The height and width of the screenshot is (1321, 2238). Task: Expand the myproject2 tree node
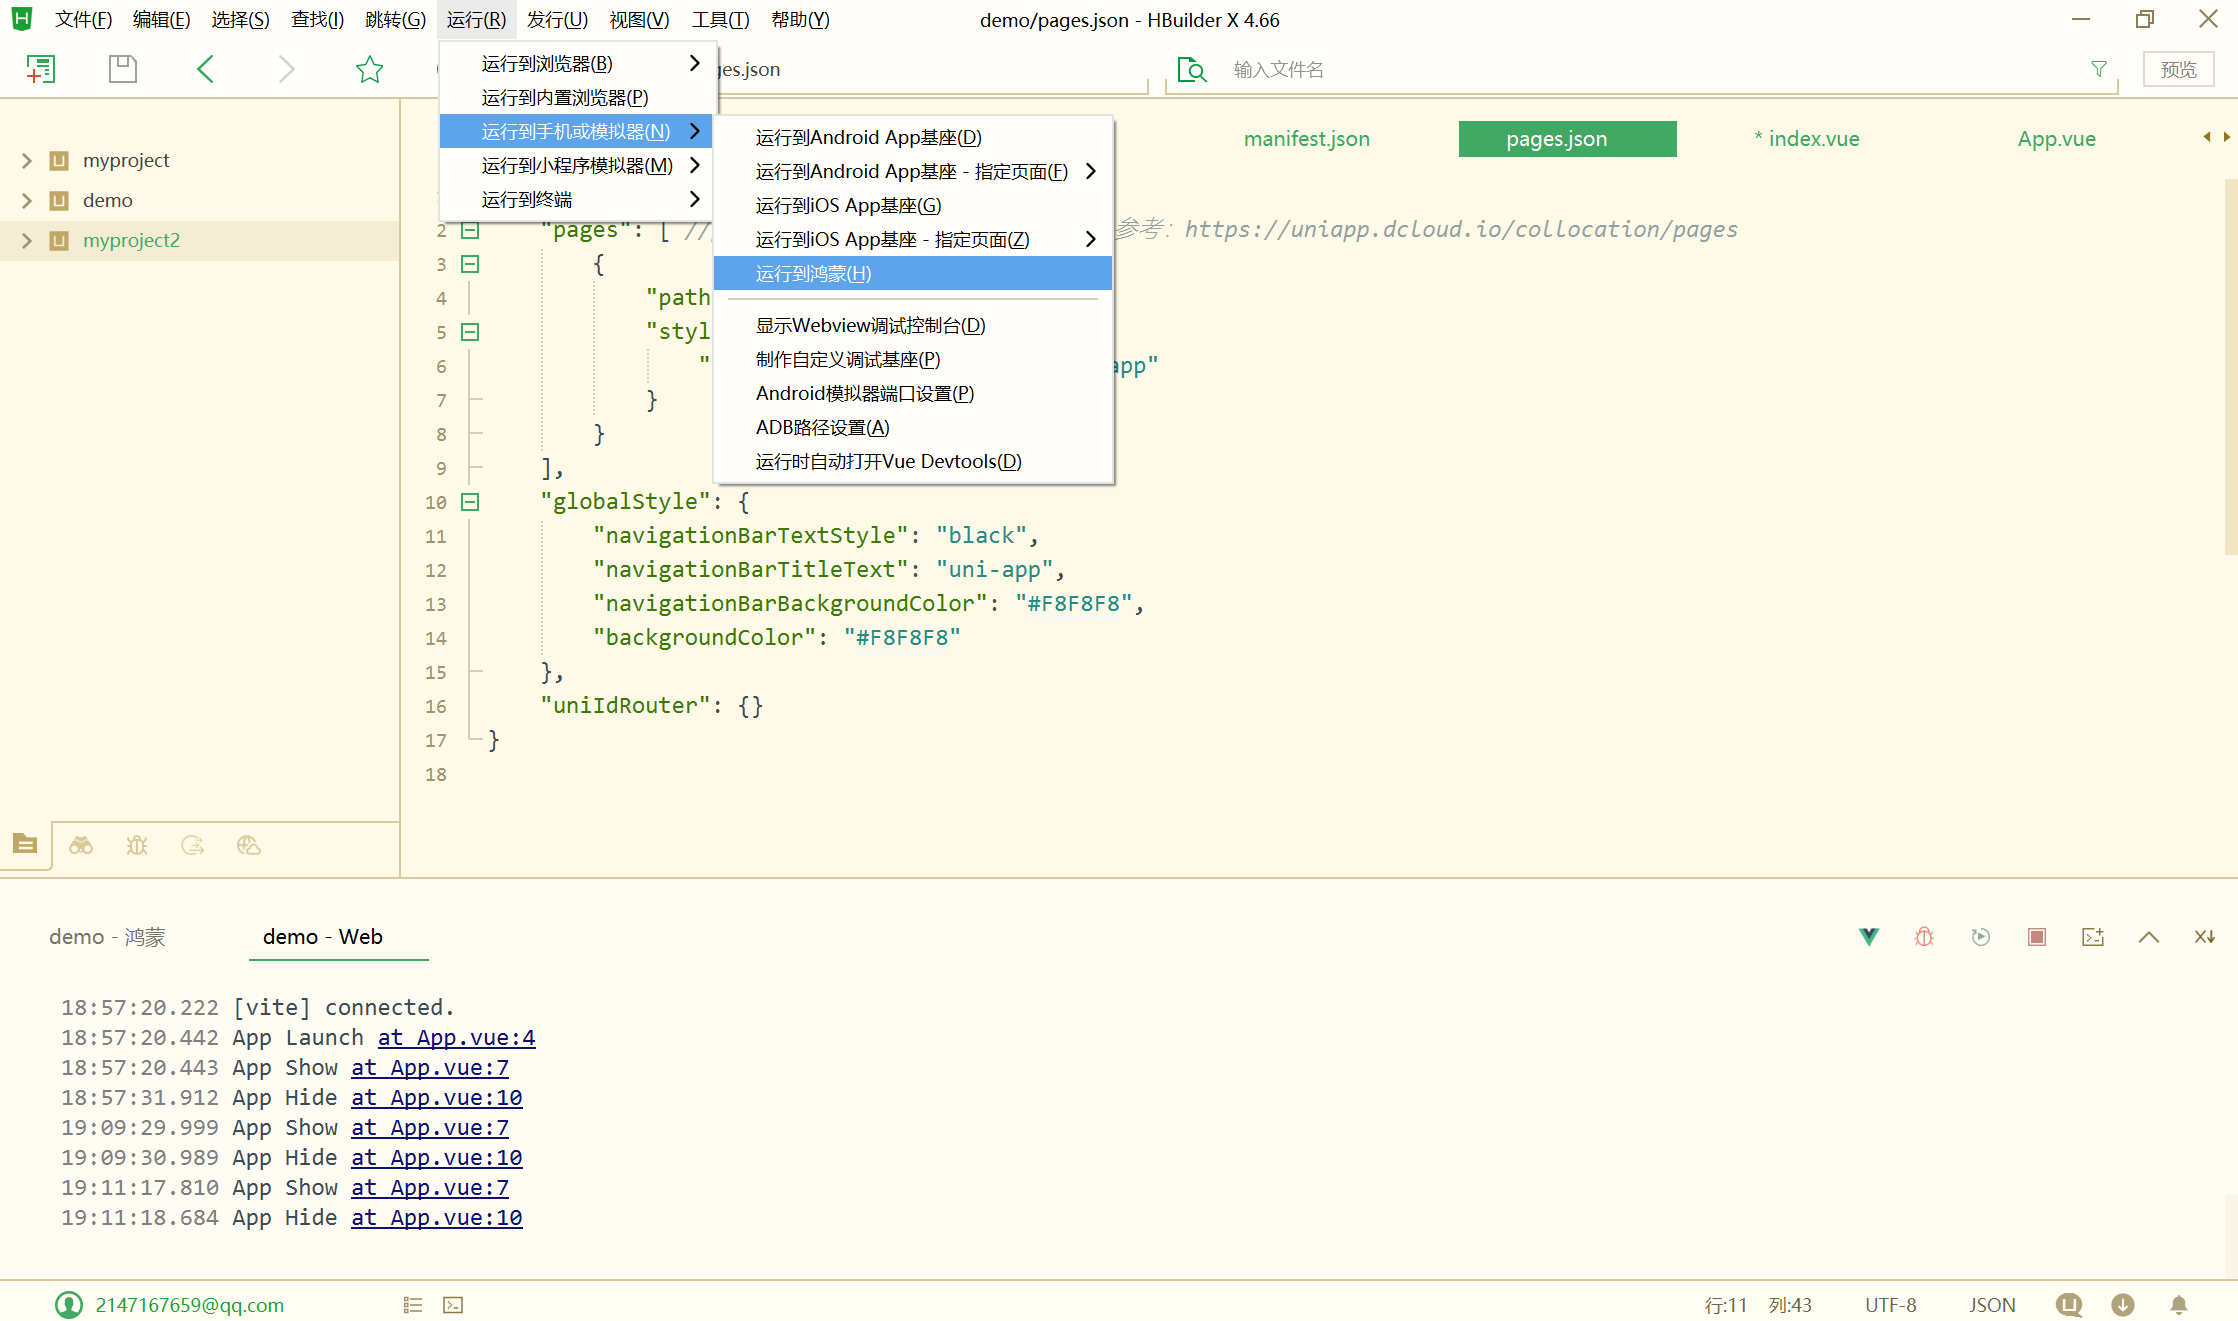[27, 241]
